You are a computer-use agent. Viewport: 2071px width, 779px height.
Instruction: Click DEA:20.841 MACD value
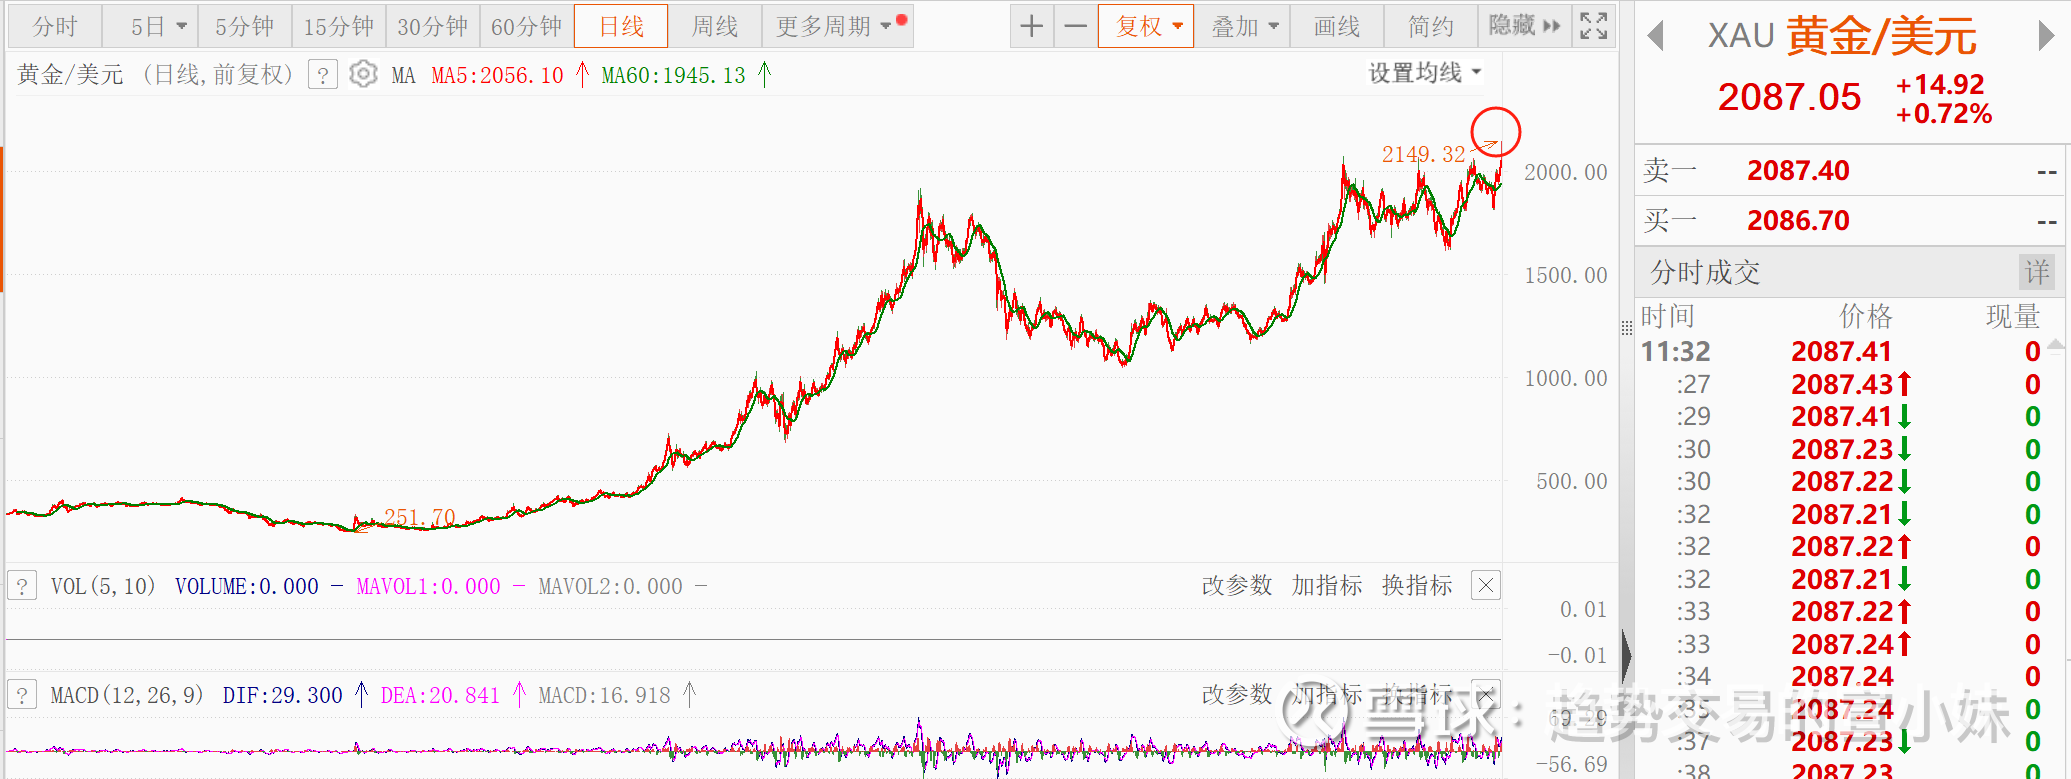coord(440,695)
